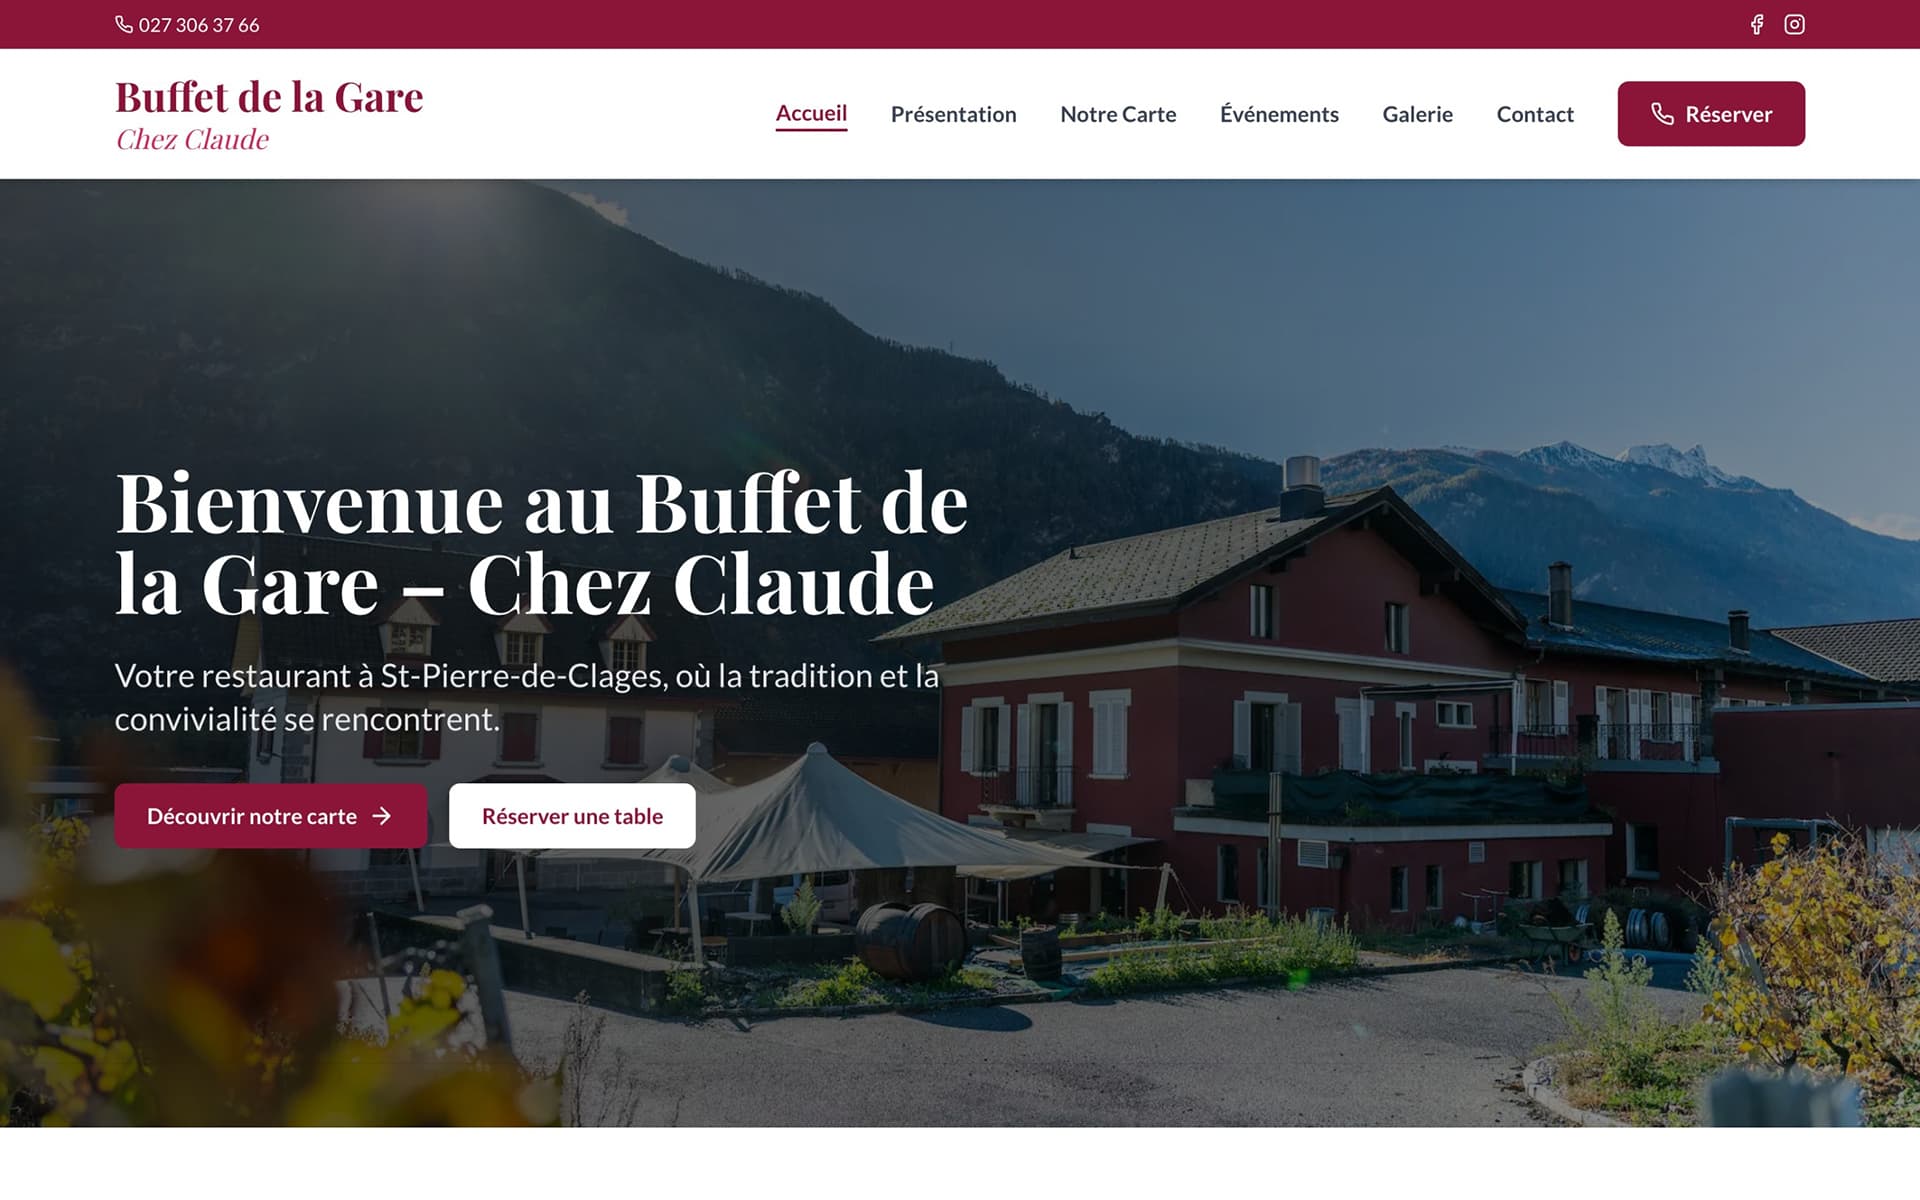Click the hero tagline about St-Pierre-de-Clages
The image size is (1920, 1200).
527,697
